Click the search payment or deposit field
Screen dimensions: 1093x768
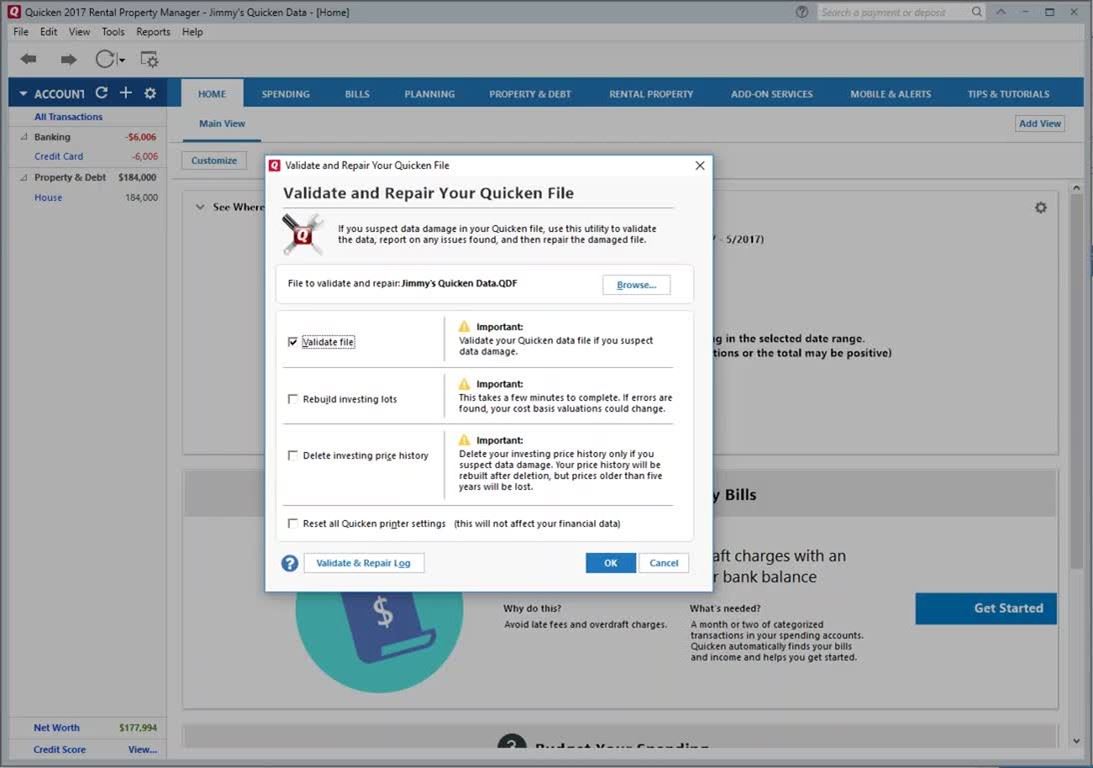point(894,12)
